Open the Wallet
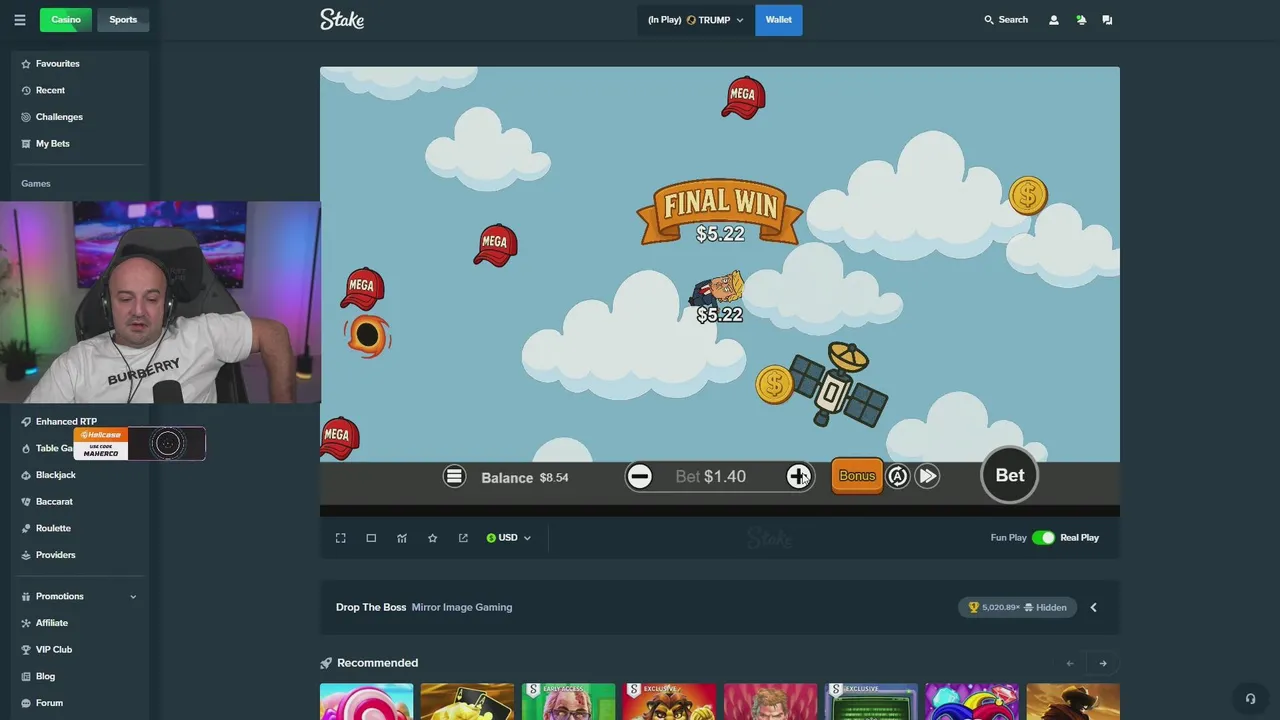 click(779, 20)
